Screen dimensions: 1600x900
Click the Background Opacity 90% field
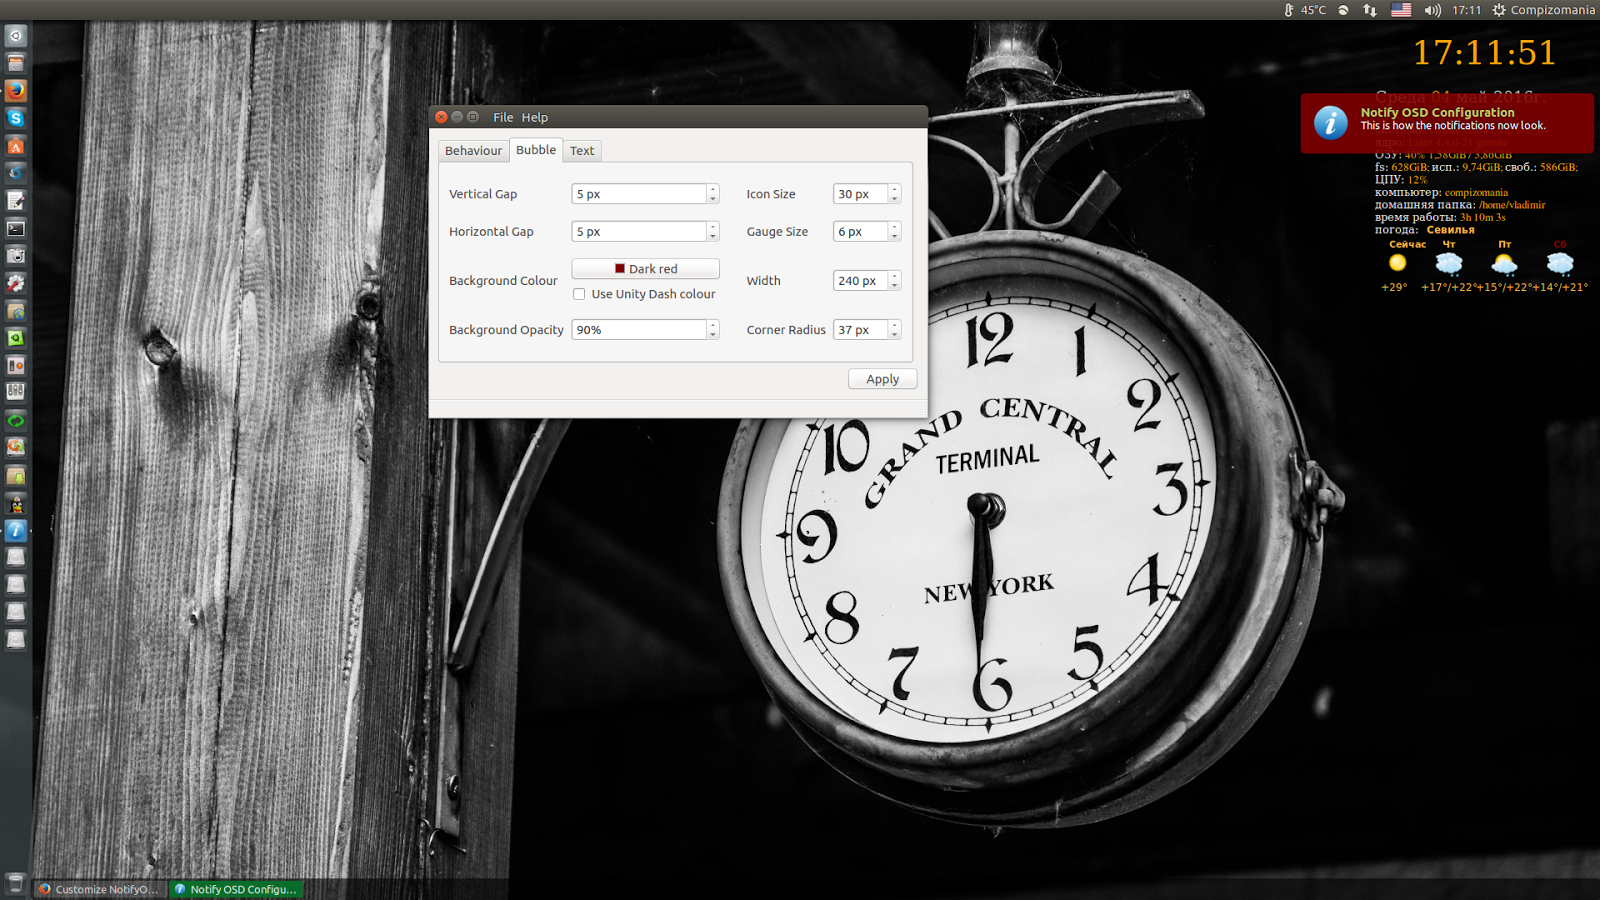639,330
